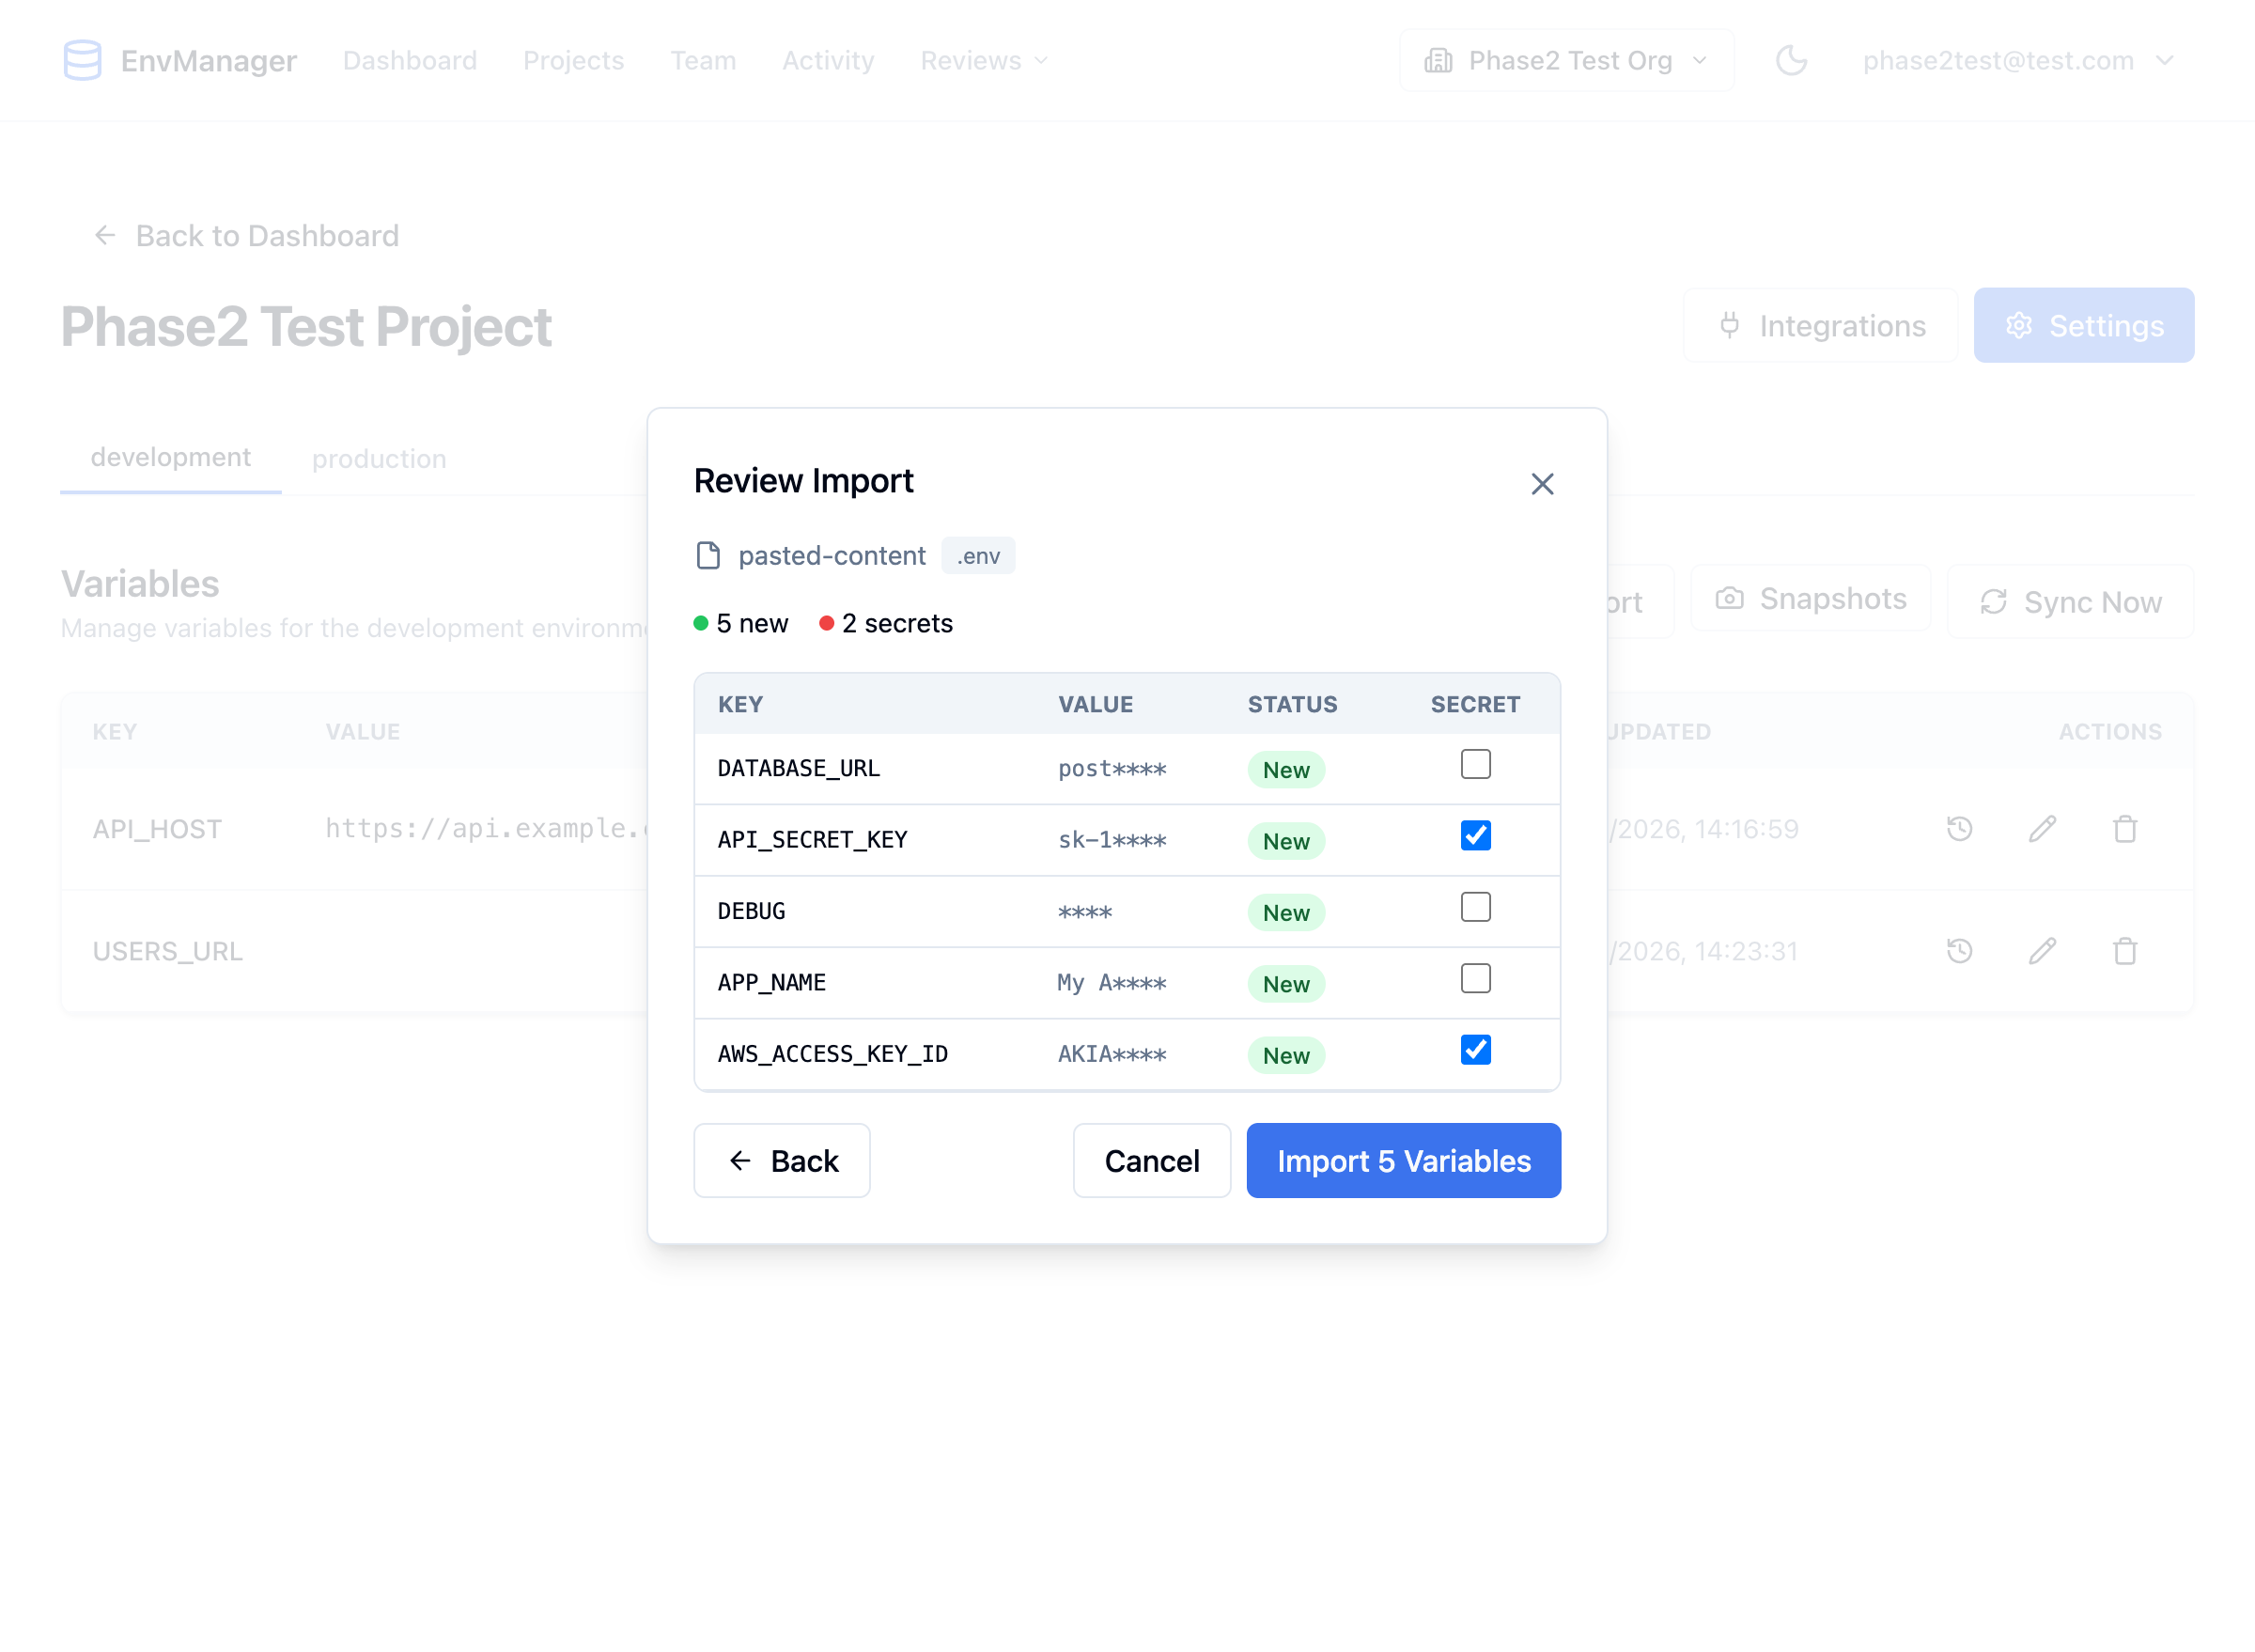View API_HOST history via clock icon
The height and width of the screenshot is (1652, 2255).
(x=1959, y=828)
